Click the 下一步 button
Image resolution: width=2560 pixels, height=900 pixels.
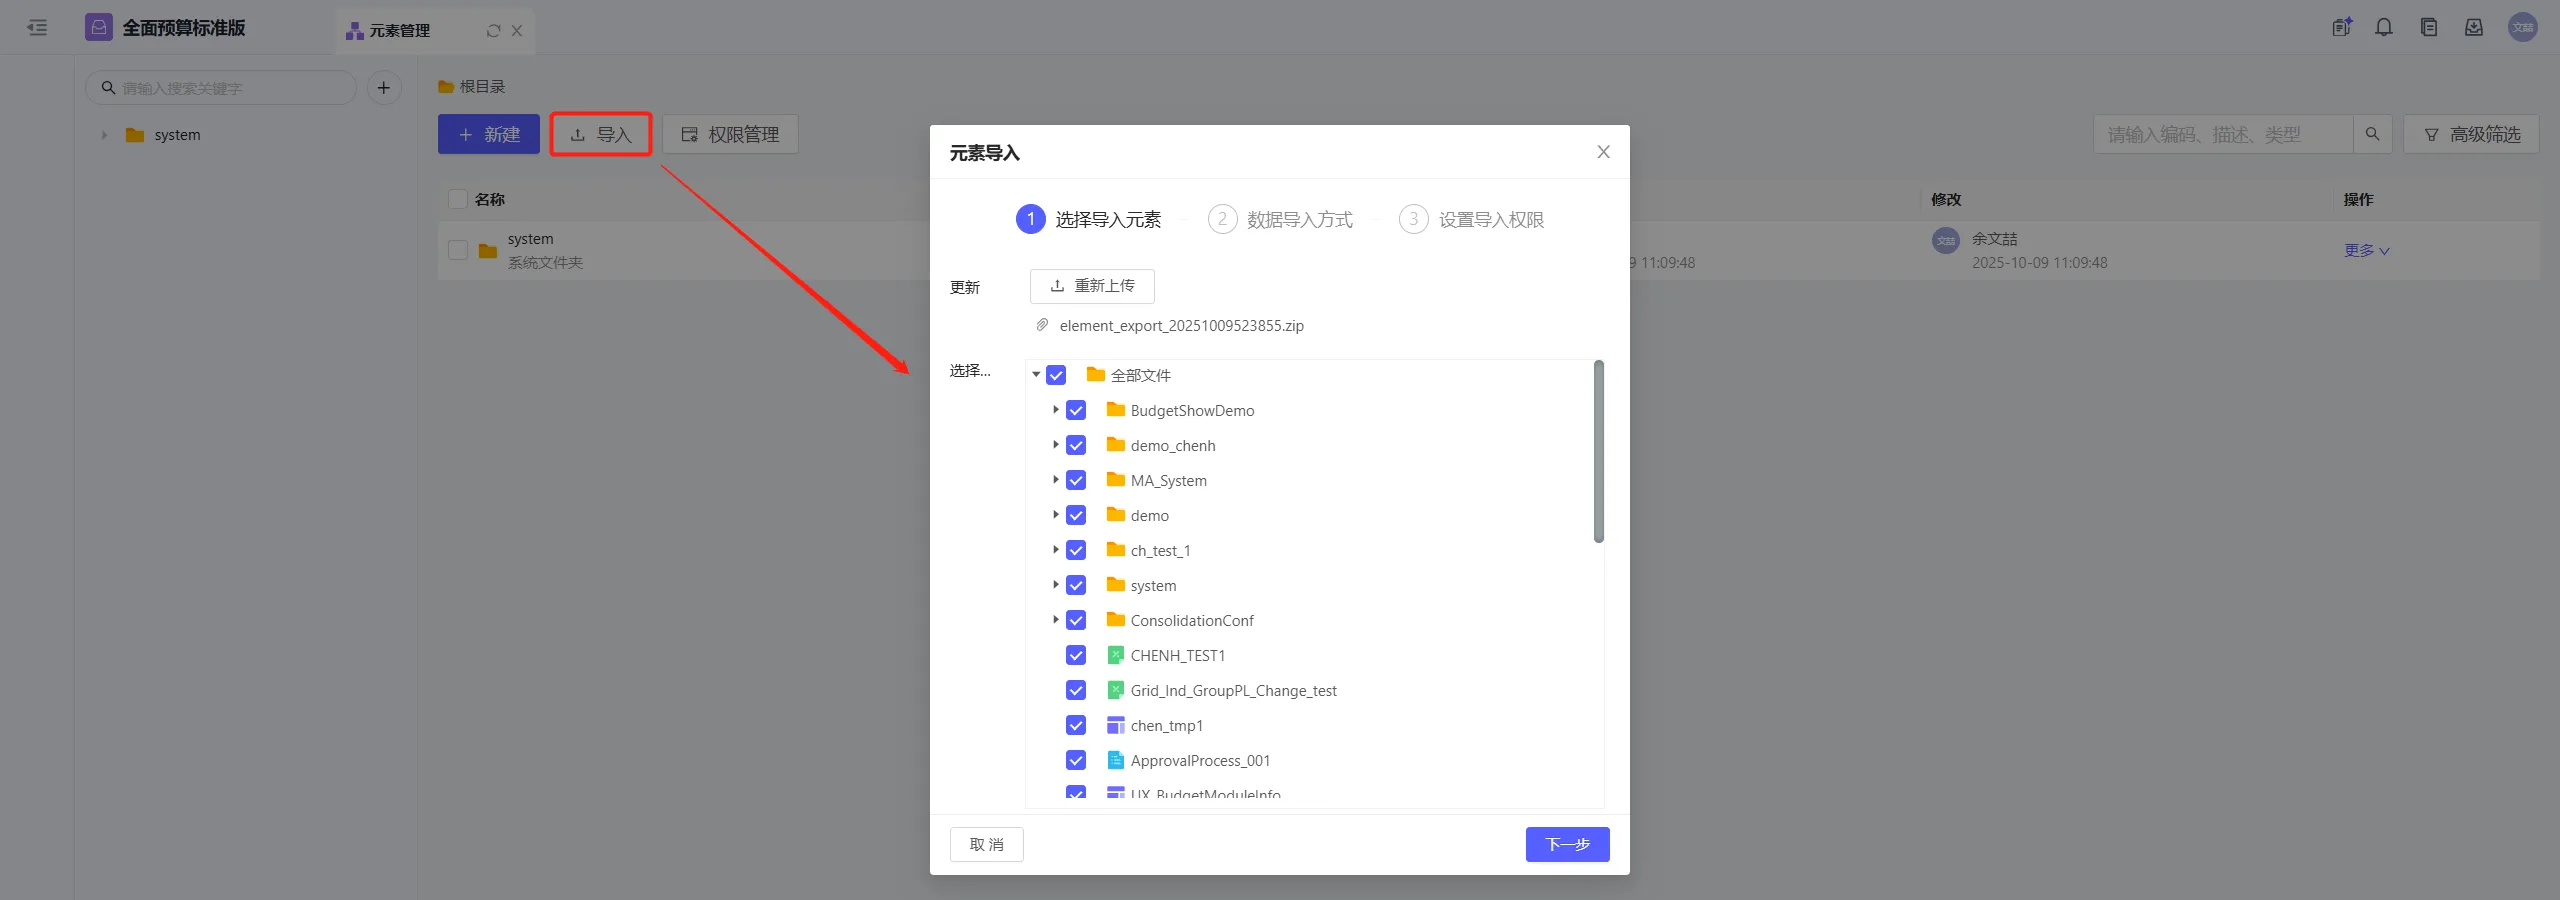[x=1567, y=845]
